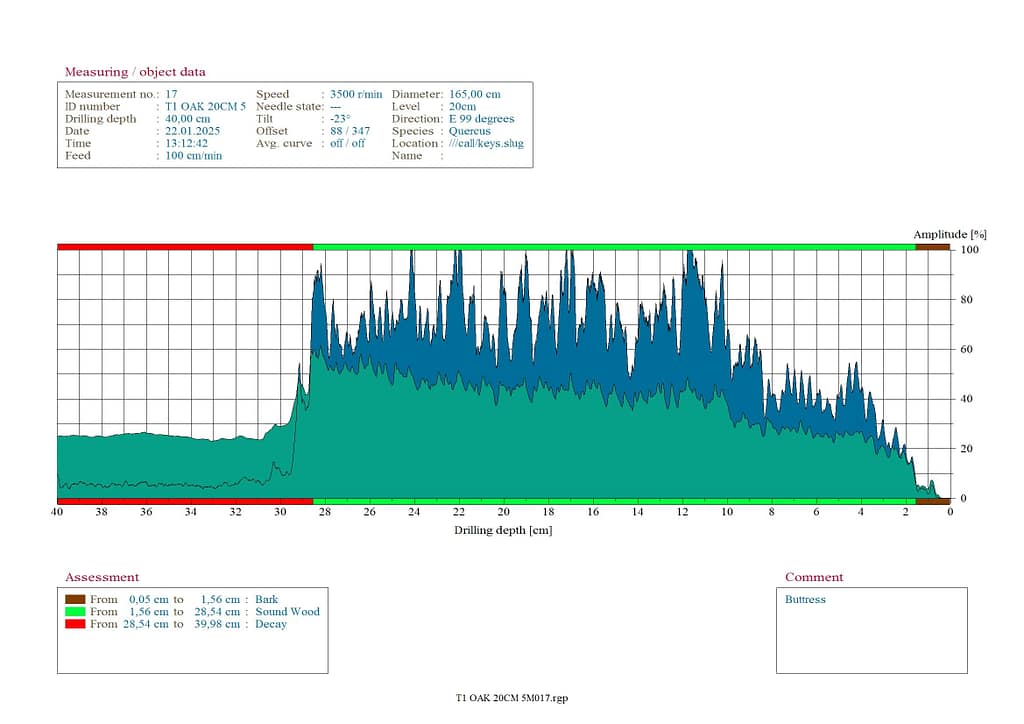The height and width of the screenshot is (724, 1024).
Task: Select the red decay bar above chart
Action: tap(185, 246)
